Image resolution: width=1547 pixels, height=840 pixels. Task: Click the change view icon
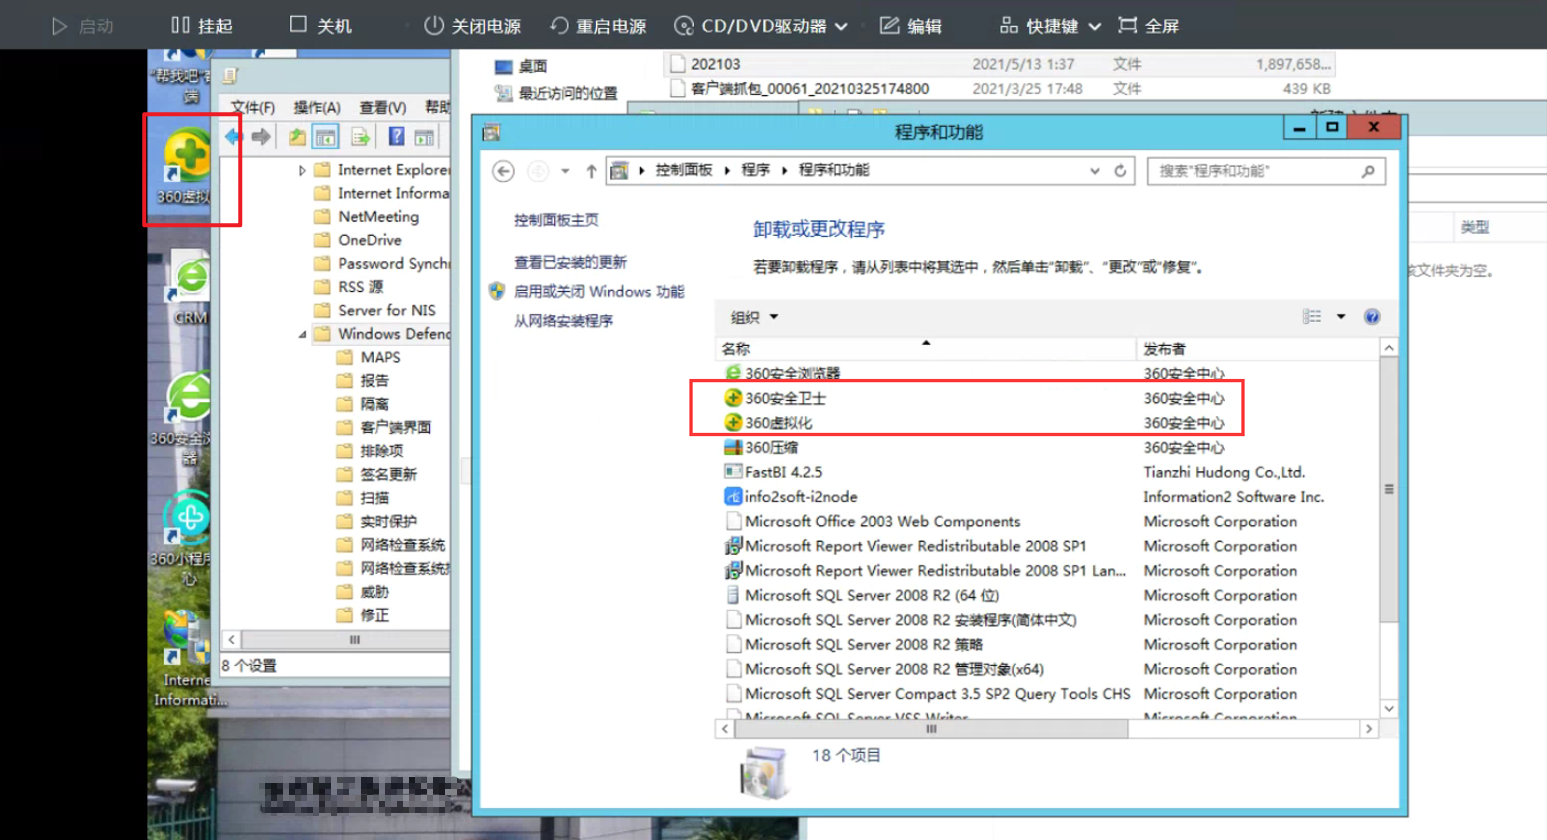tap(1312, 317)
